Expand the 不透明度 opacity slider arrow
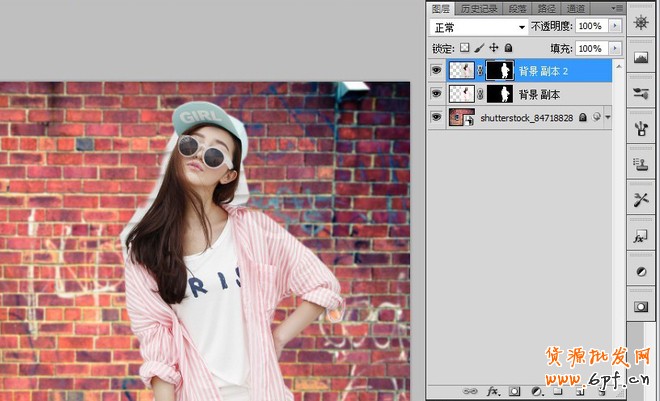Image resolution: width=660 pixels, height=401 pixels. coord(615,27)
